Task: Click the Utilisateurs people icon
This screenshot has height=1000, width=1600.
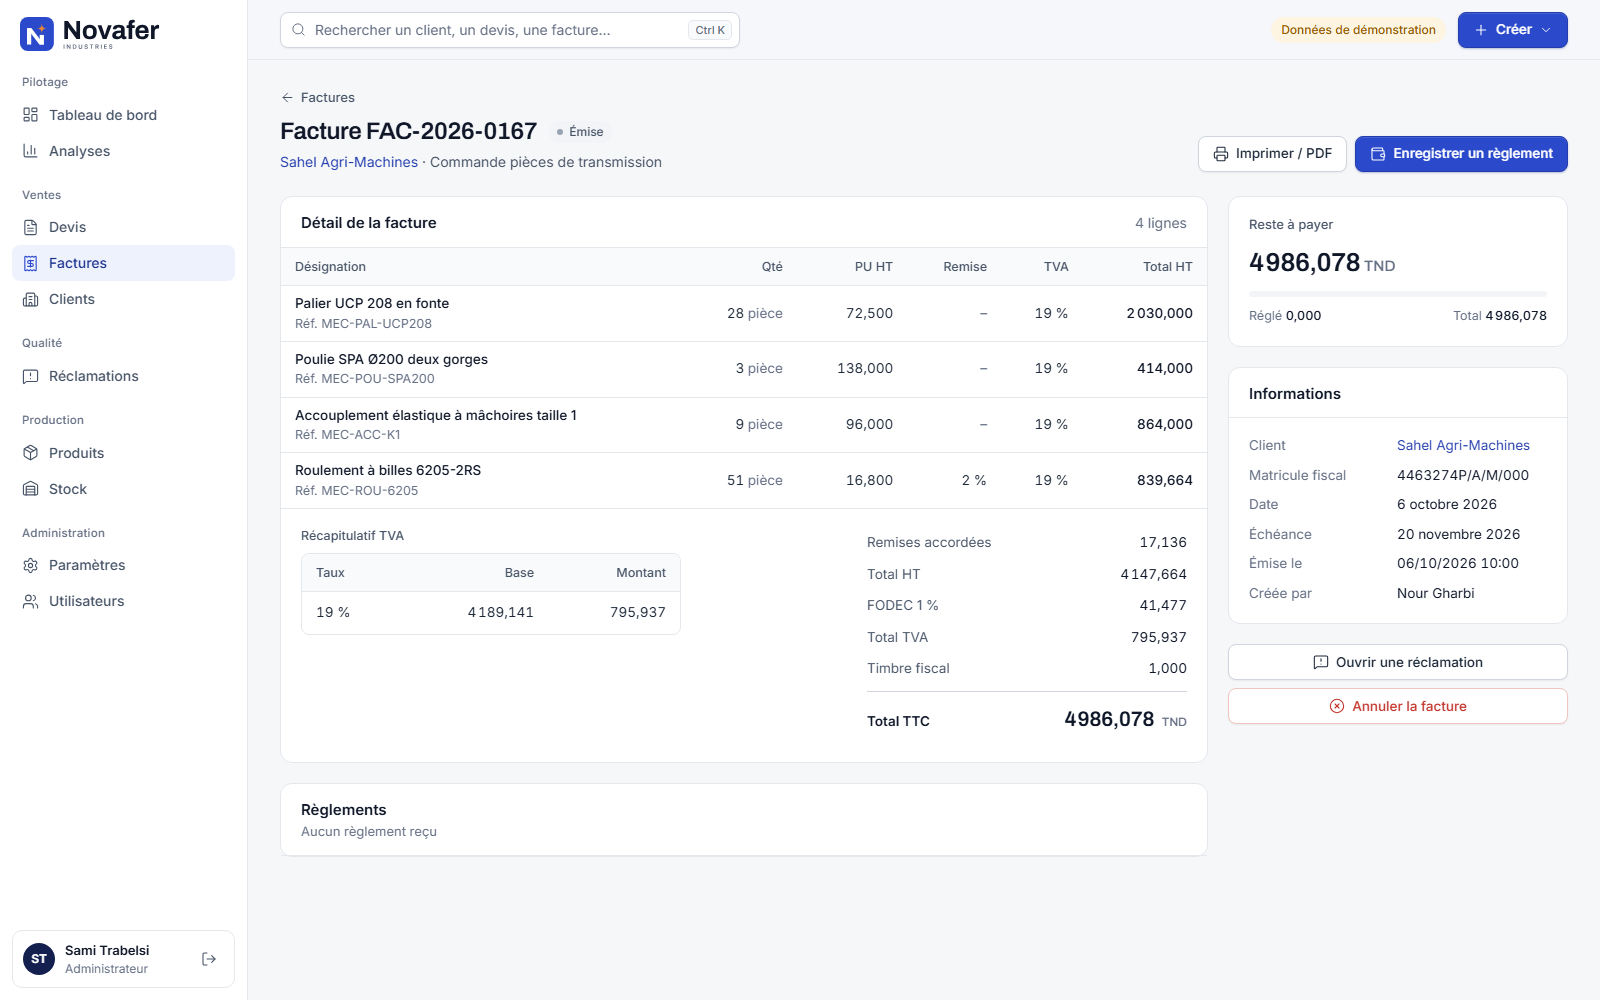Action: [31, 601]
